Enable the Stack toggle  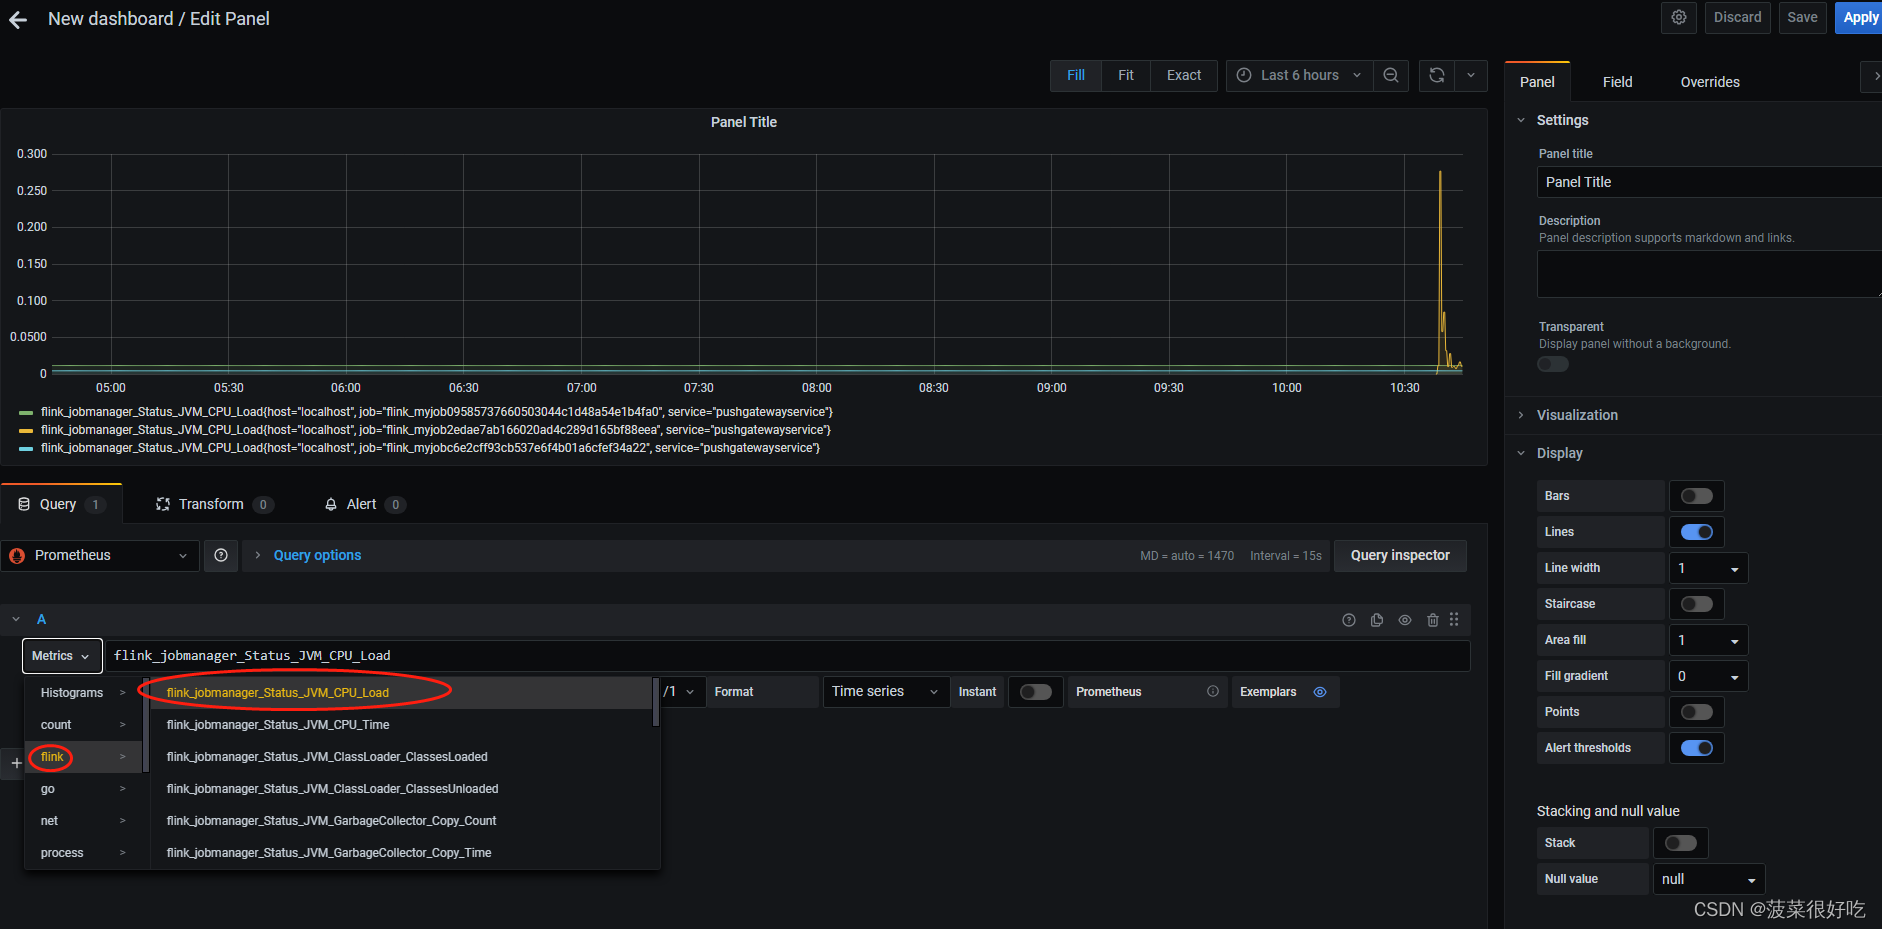click(x=1681, y=843)
